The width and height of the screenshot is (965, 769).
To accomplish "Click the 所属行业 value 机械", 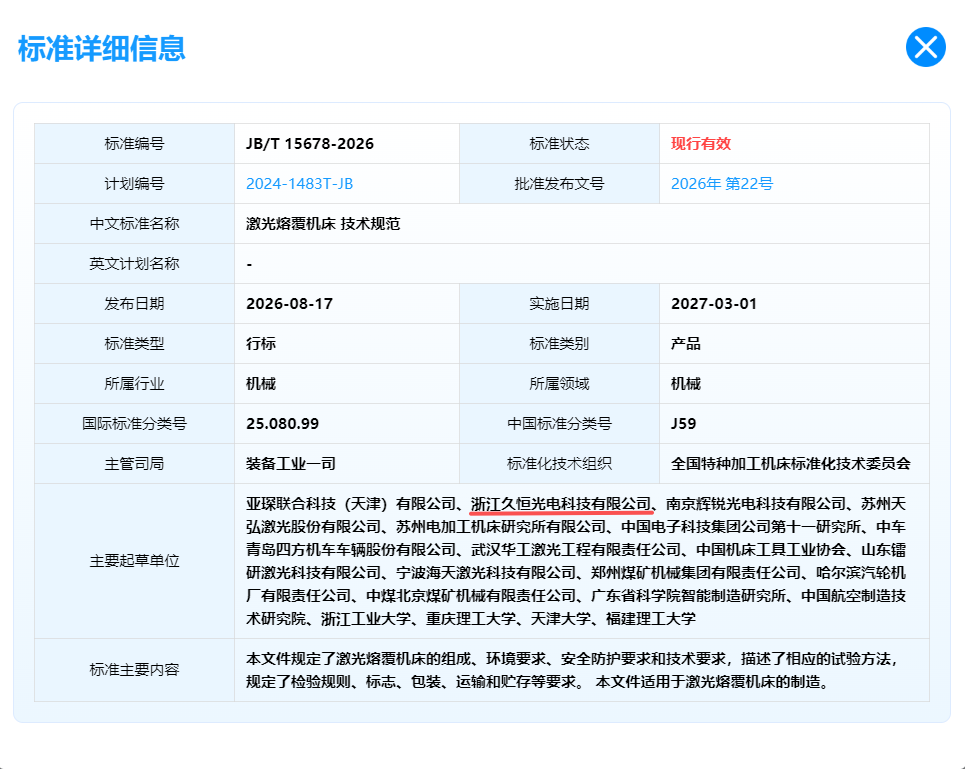I will point(261,384).
